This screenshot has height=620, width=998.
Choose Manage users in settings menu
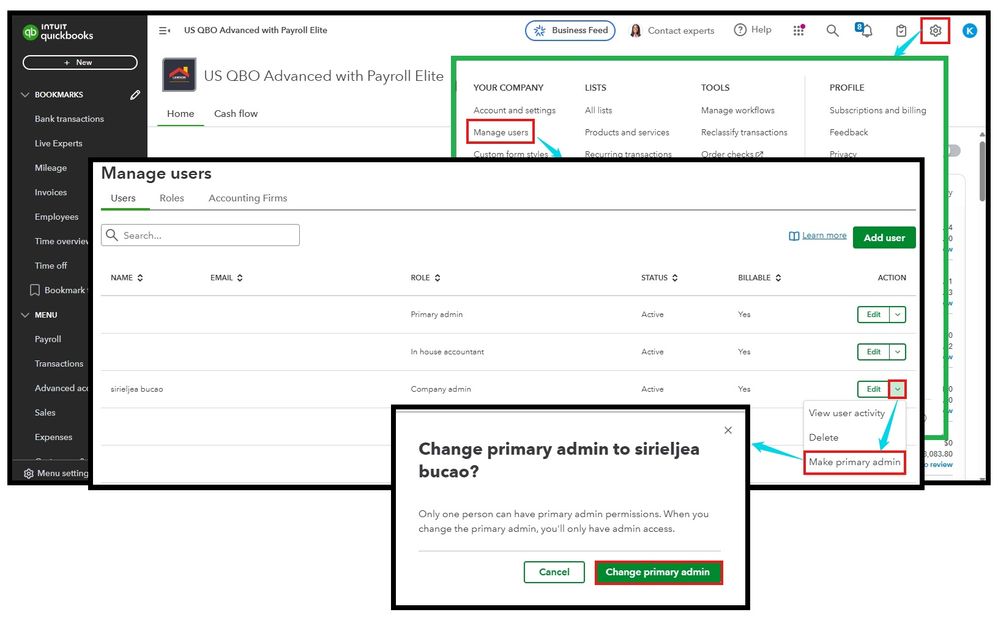click(500, 132)
